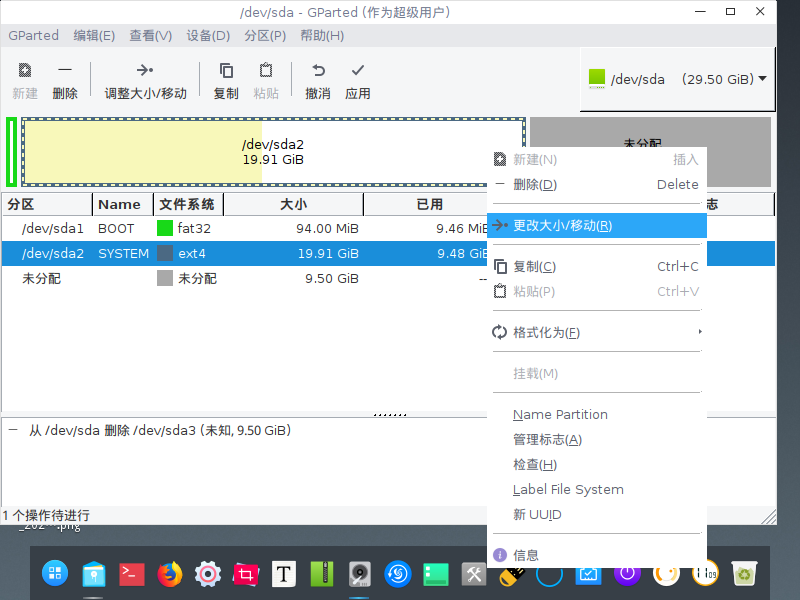
Task: Open the archive manager icon in dock
Action: click(x=322, y=573)
